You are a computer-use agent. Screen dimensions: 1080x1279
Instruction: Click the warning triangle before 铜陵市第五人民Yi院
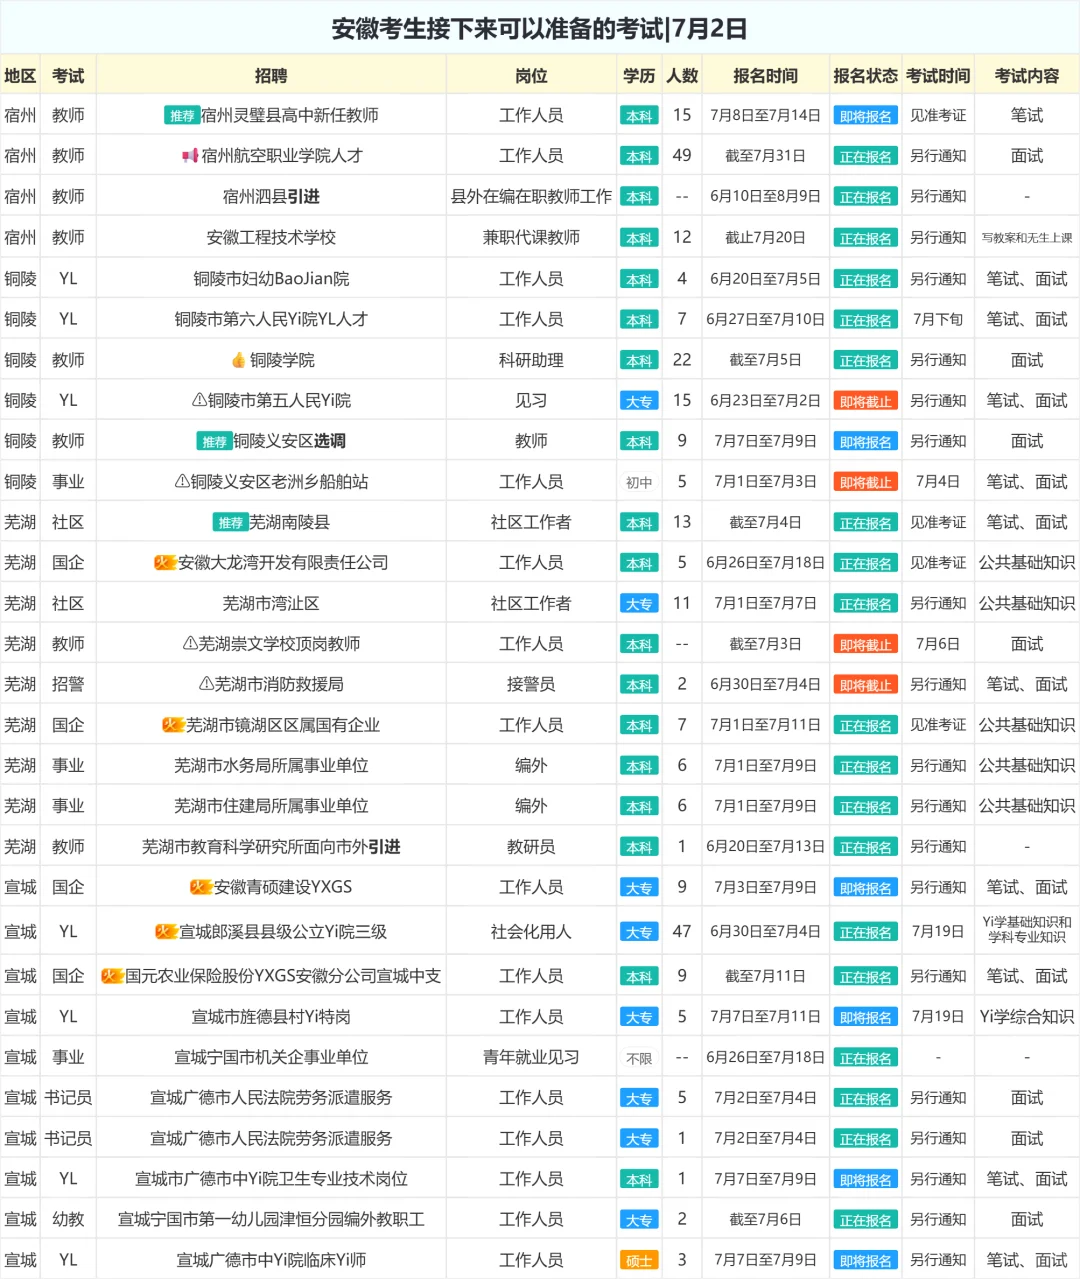pyautogui.click(x=199, y=400)
